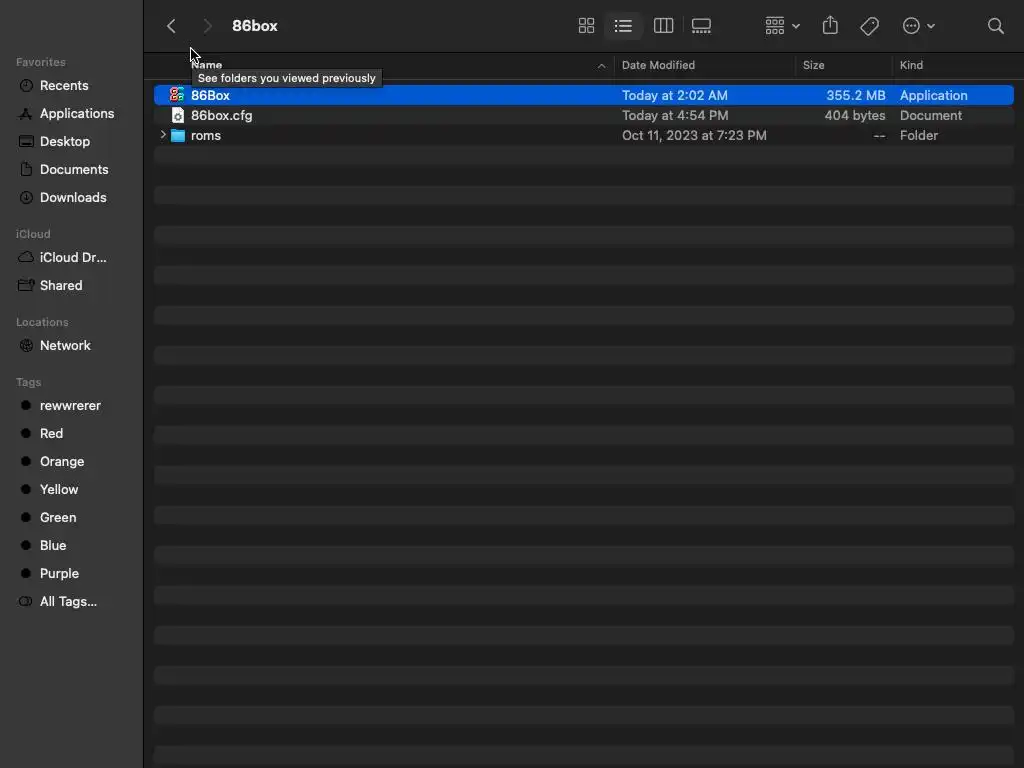Switch to gallery view

701,26
